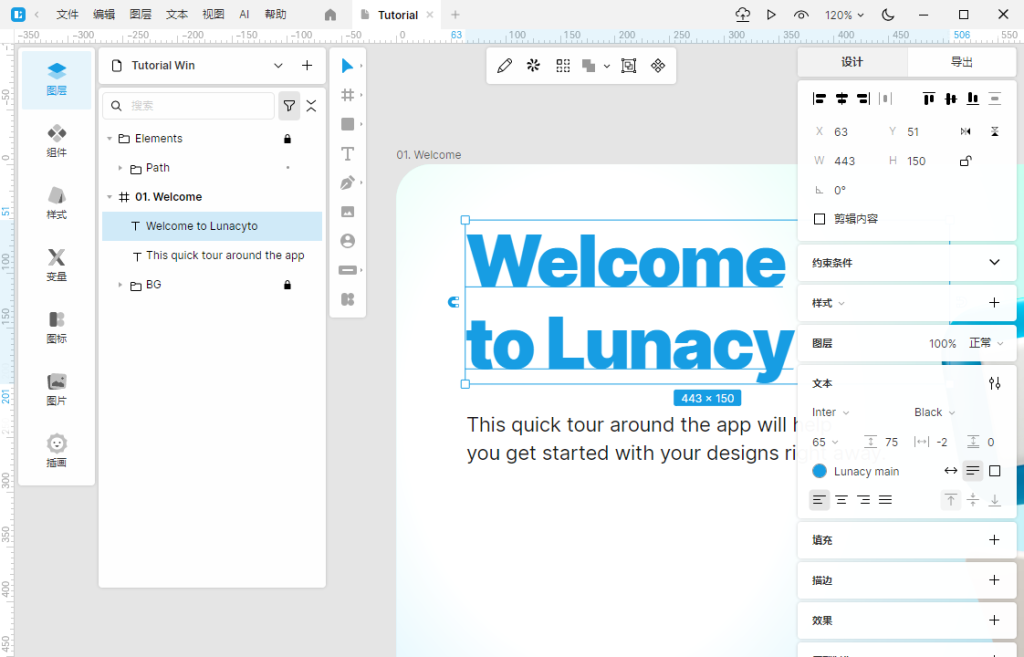1024x657 pixels.
Task: Toggle the 剪辑内容 checkbox
Action: (x=820, y=219)
